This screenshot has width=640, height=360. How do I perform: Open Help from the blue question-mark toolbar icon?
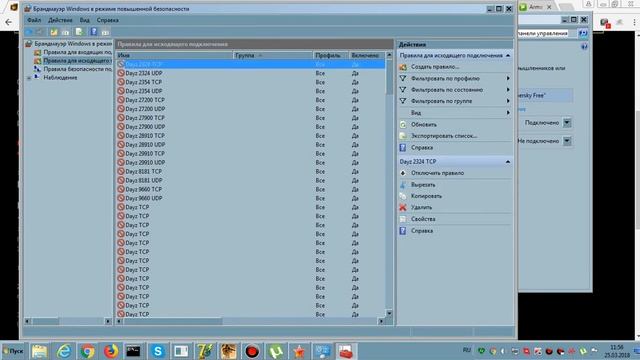pos(93,32)
